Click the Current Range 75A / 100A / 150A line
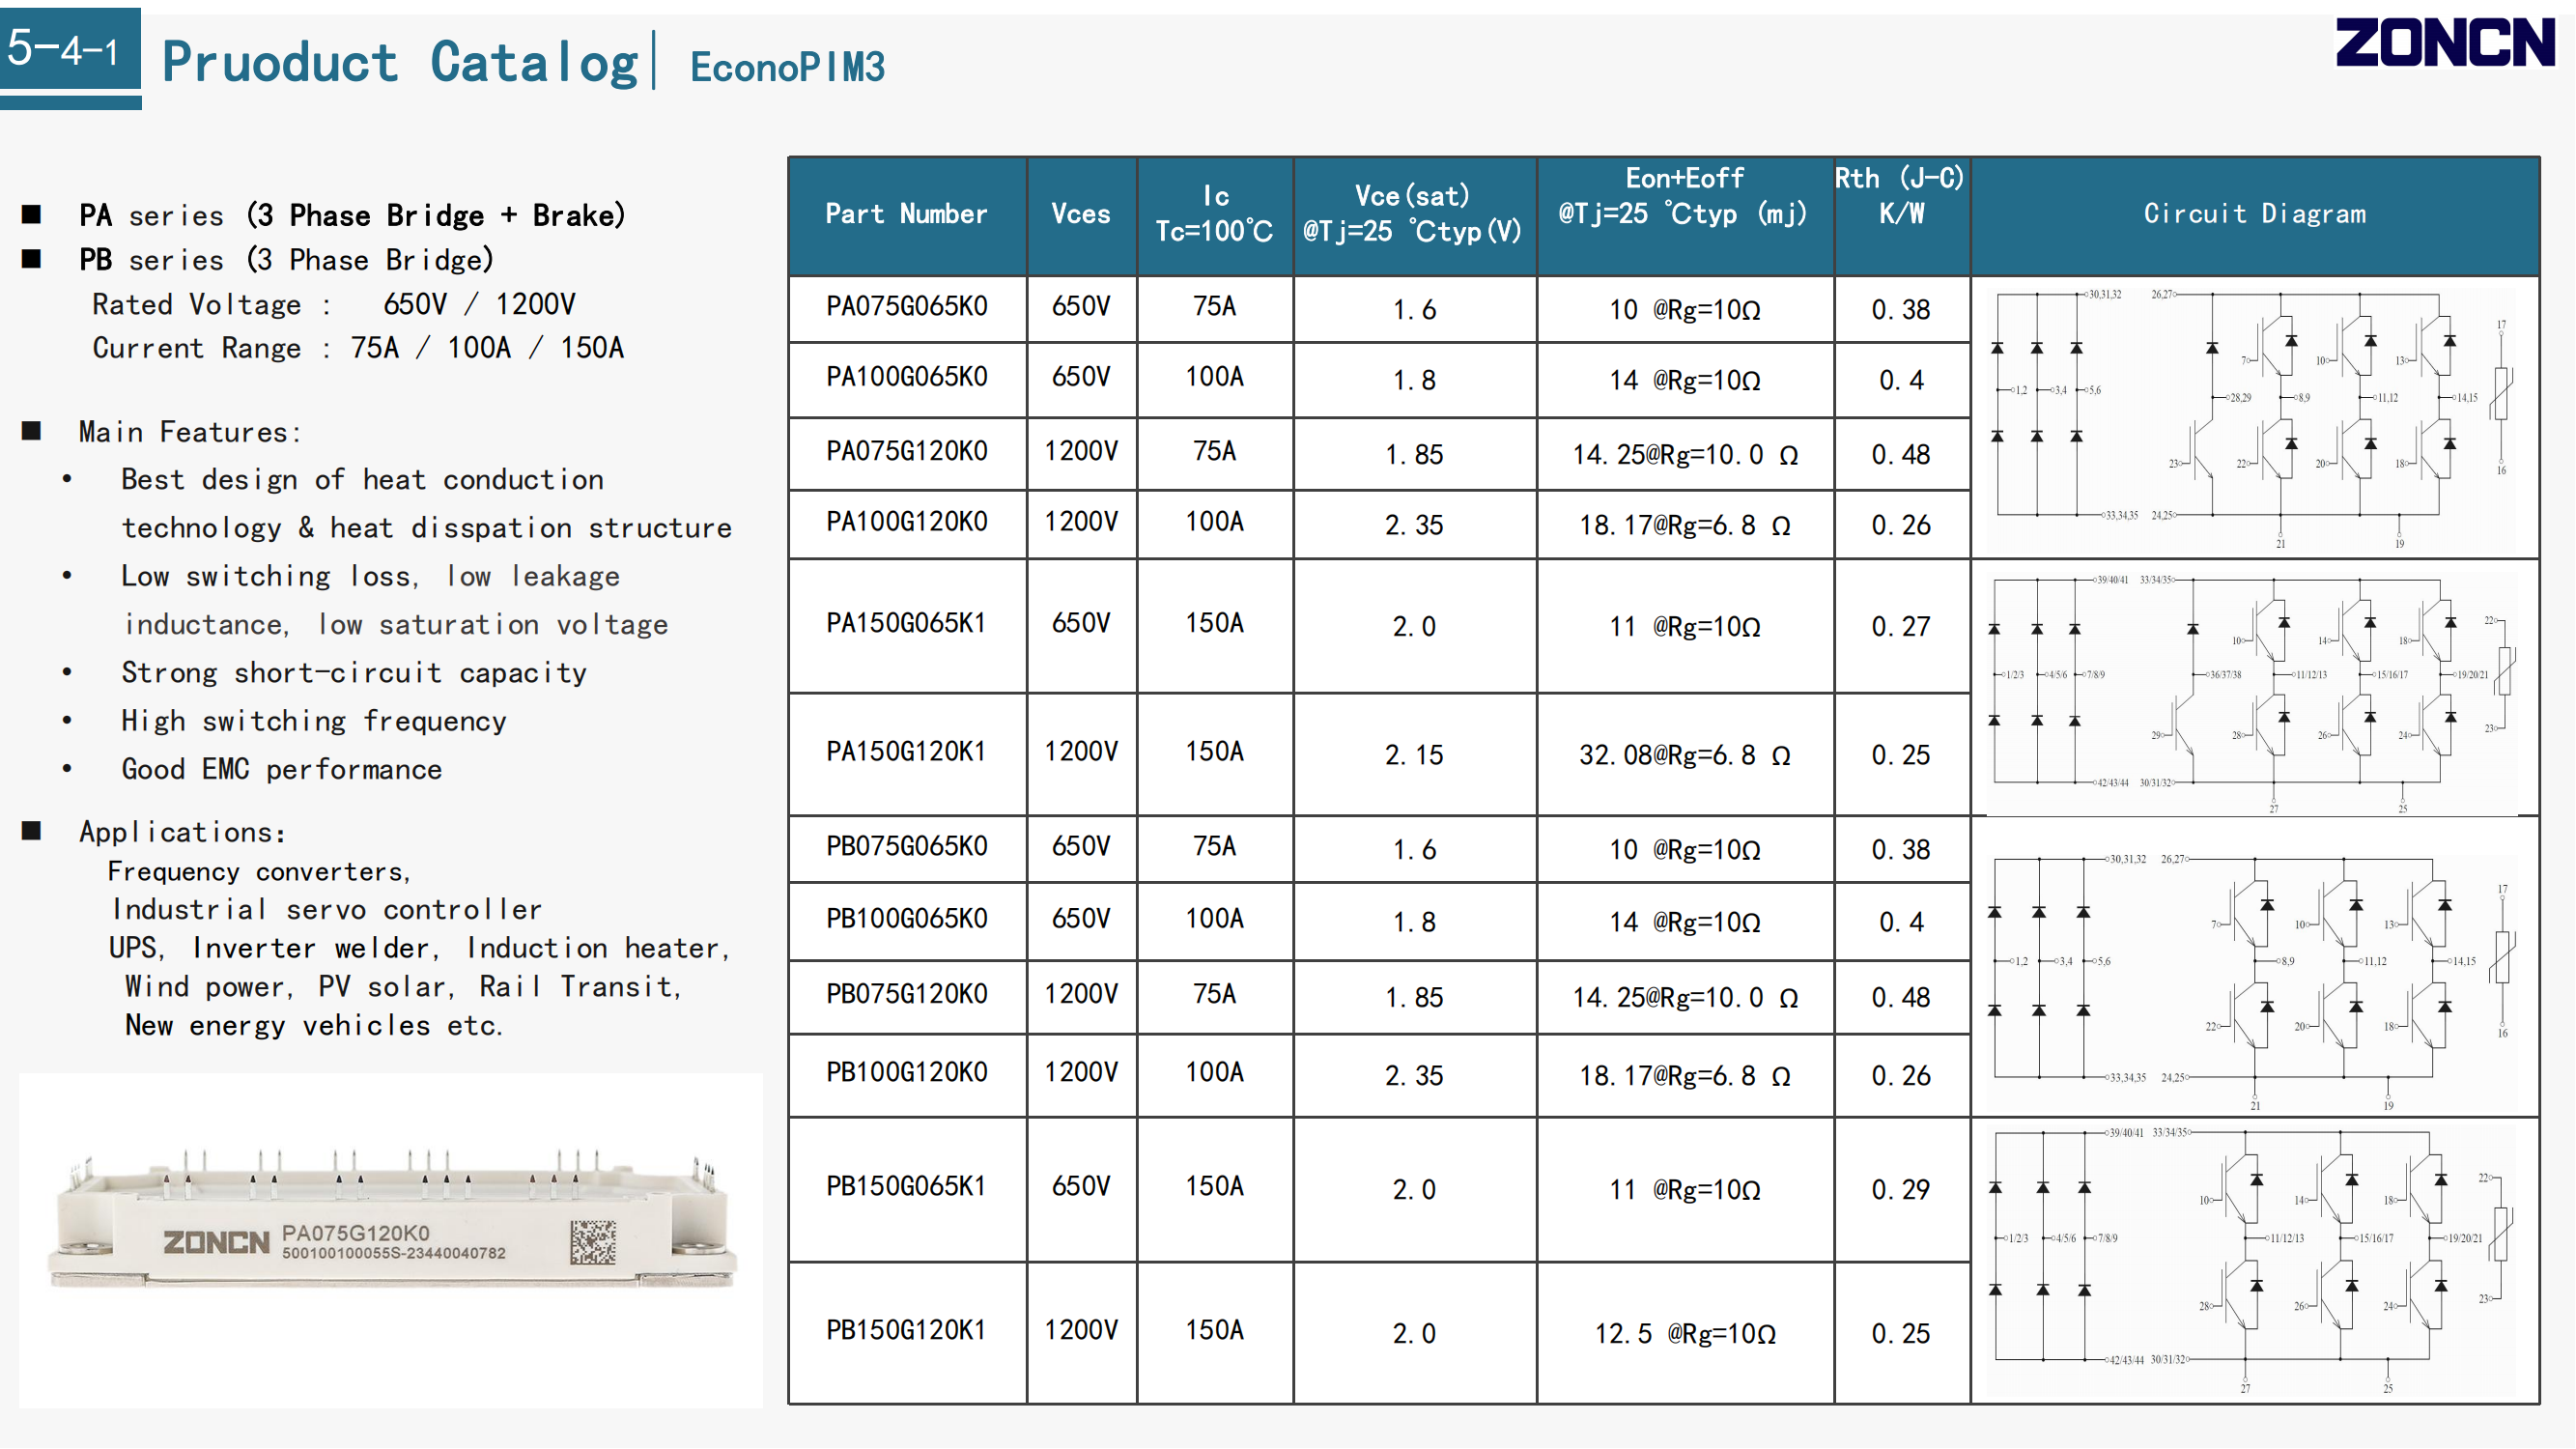The height and width of the screenshot is (1449, 2576). [x=358, y=348]
